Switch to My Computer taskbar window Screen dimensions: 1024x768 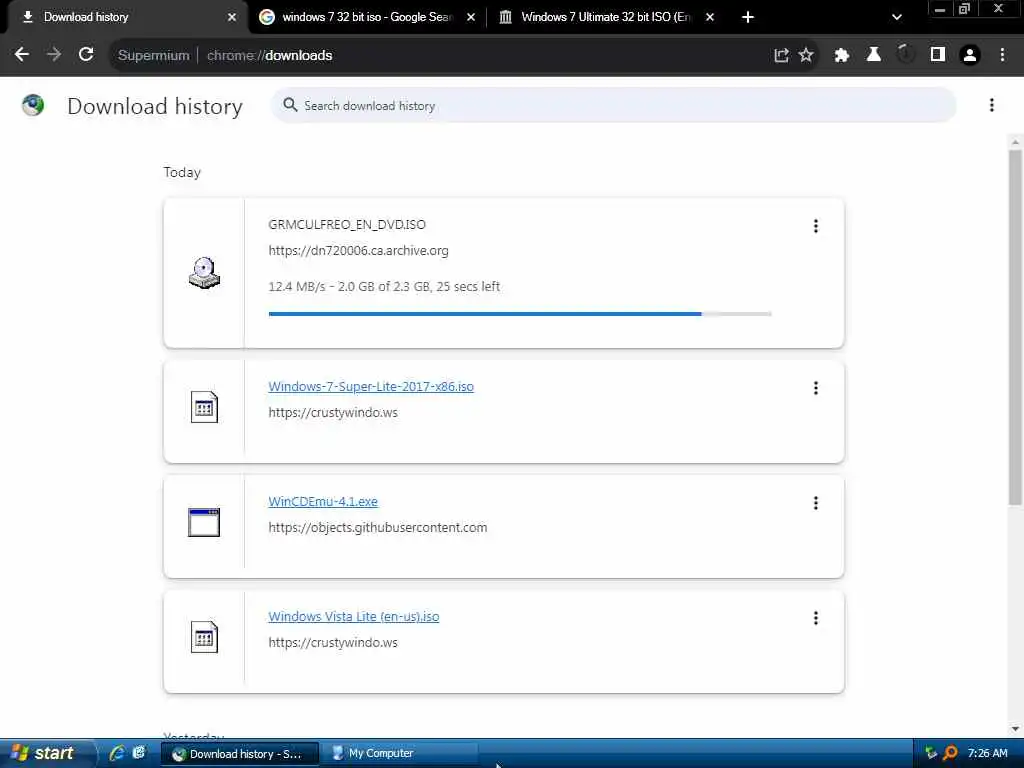click(400, 753)
